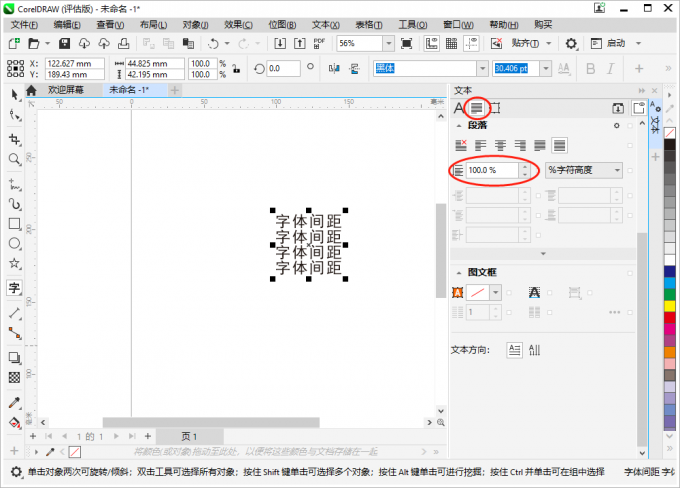This screenshot has height=488, width=680.
Task: Select the Pick tool in toolbox
Action: [x=14, y=94]
